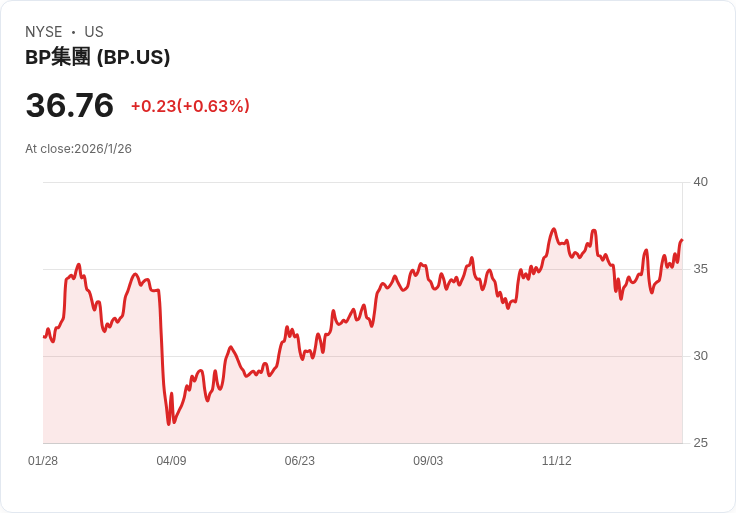This screenshot has width=736, height=513.
Task: Click the US market label
Action: click(94, 32)
